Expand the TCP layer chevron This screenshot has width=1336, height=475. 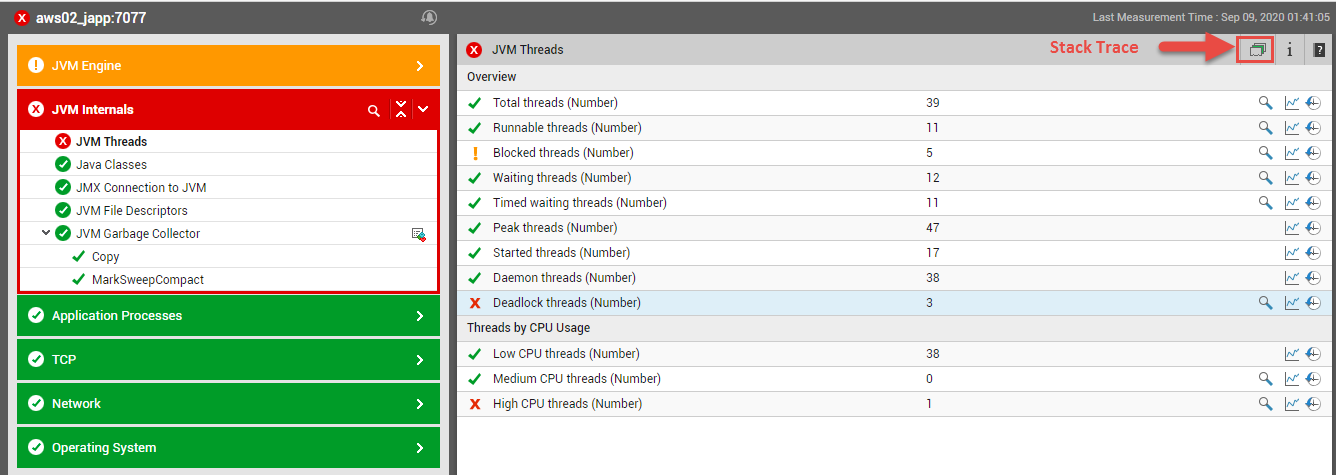pos(420,360)
